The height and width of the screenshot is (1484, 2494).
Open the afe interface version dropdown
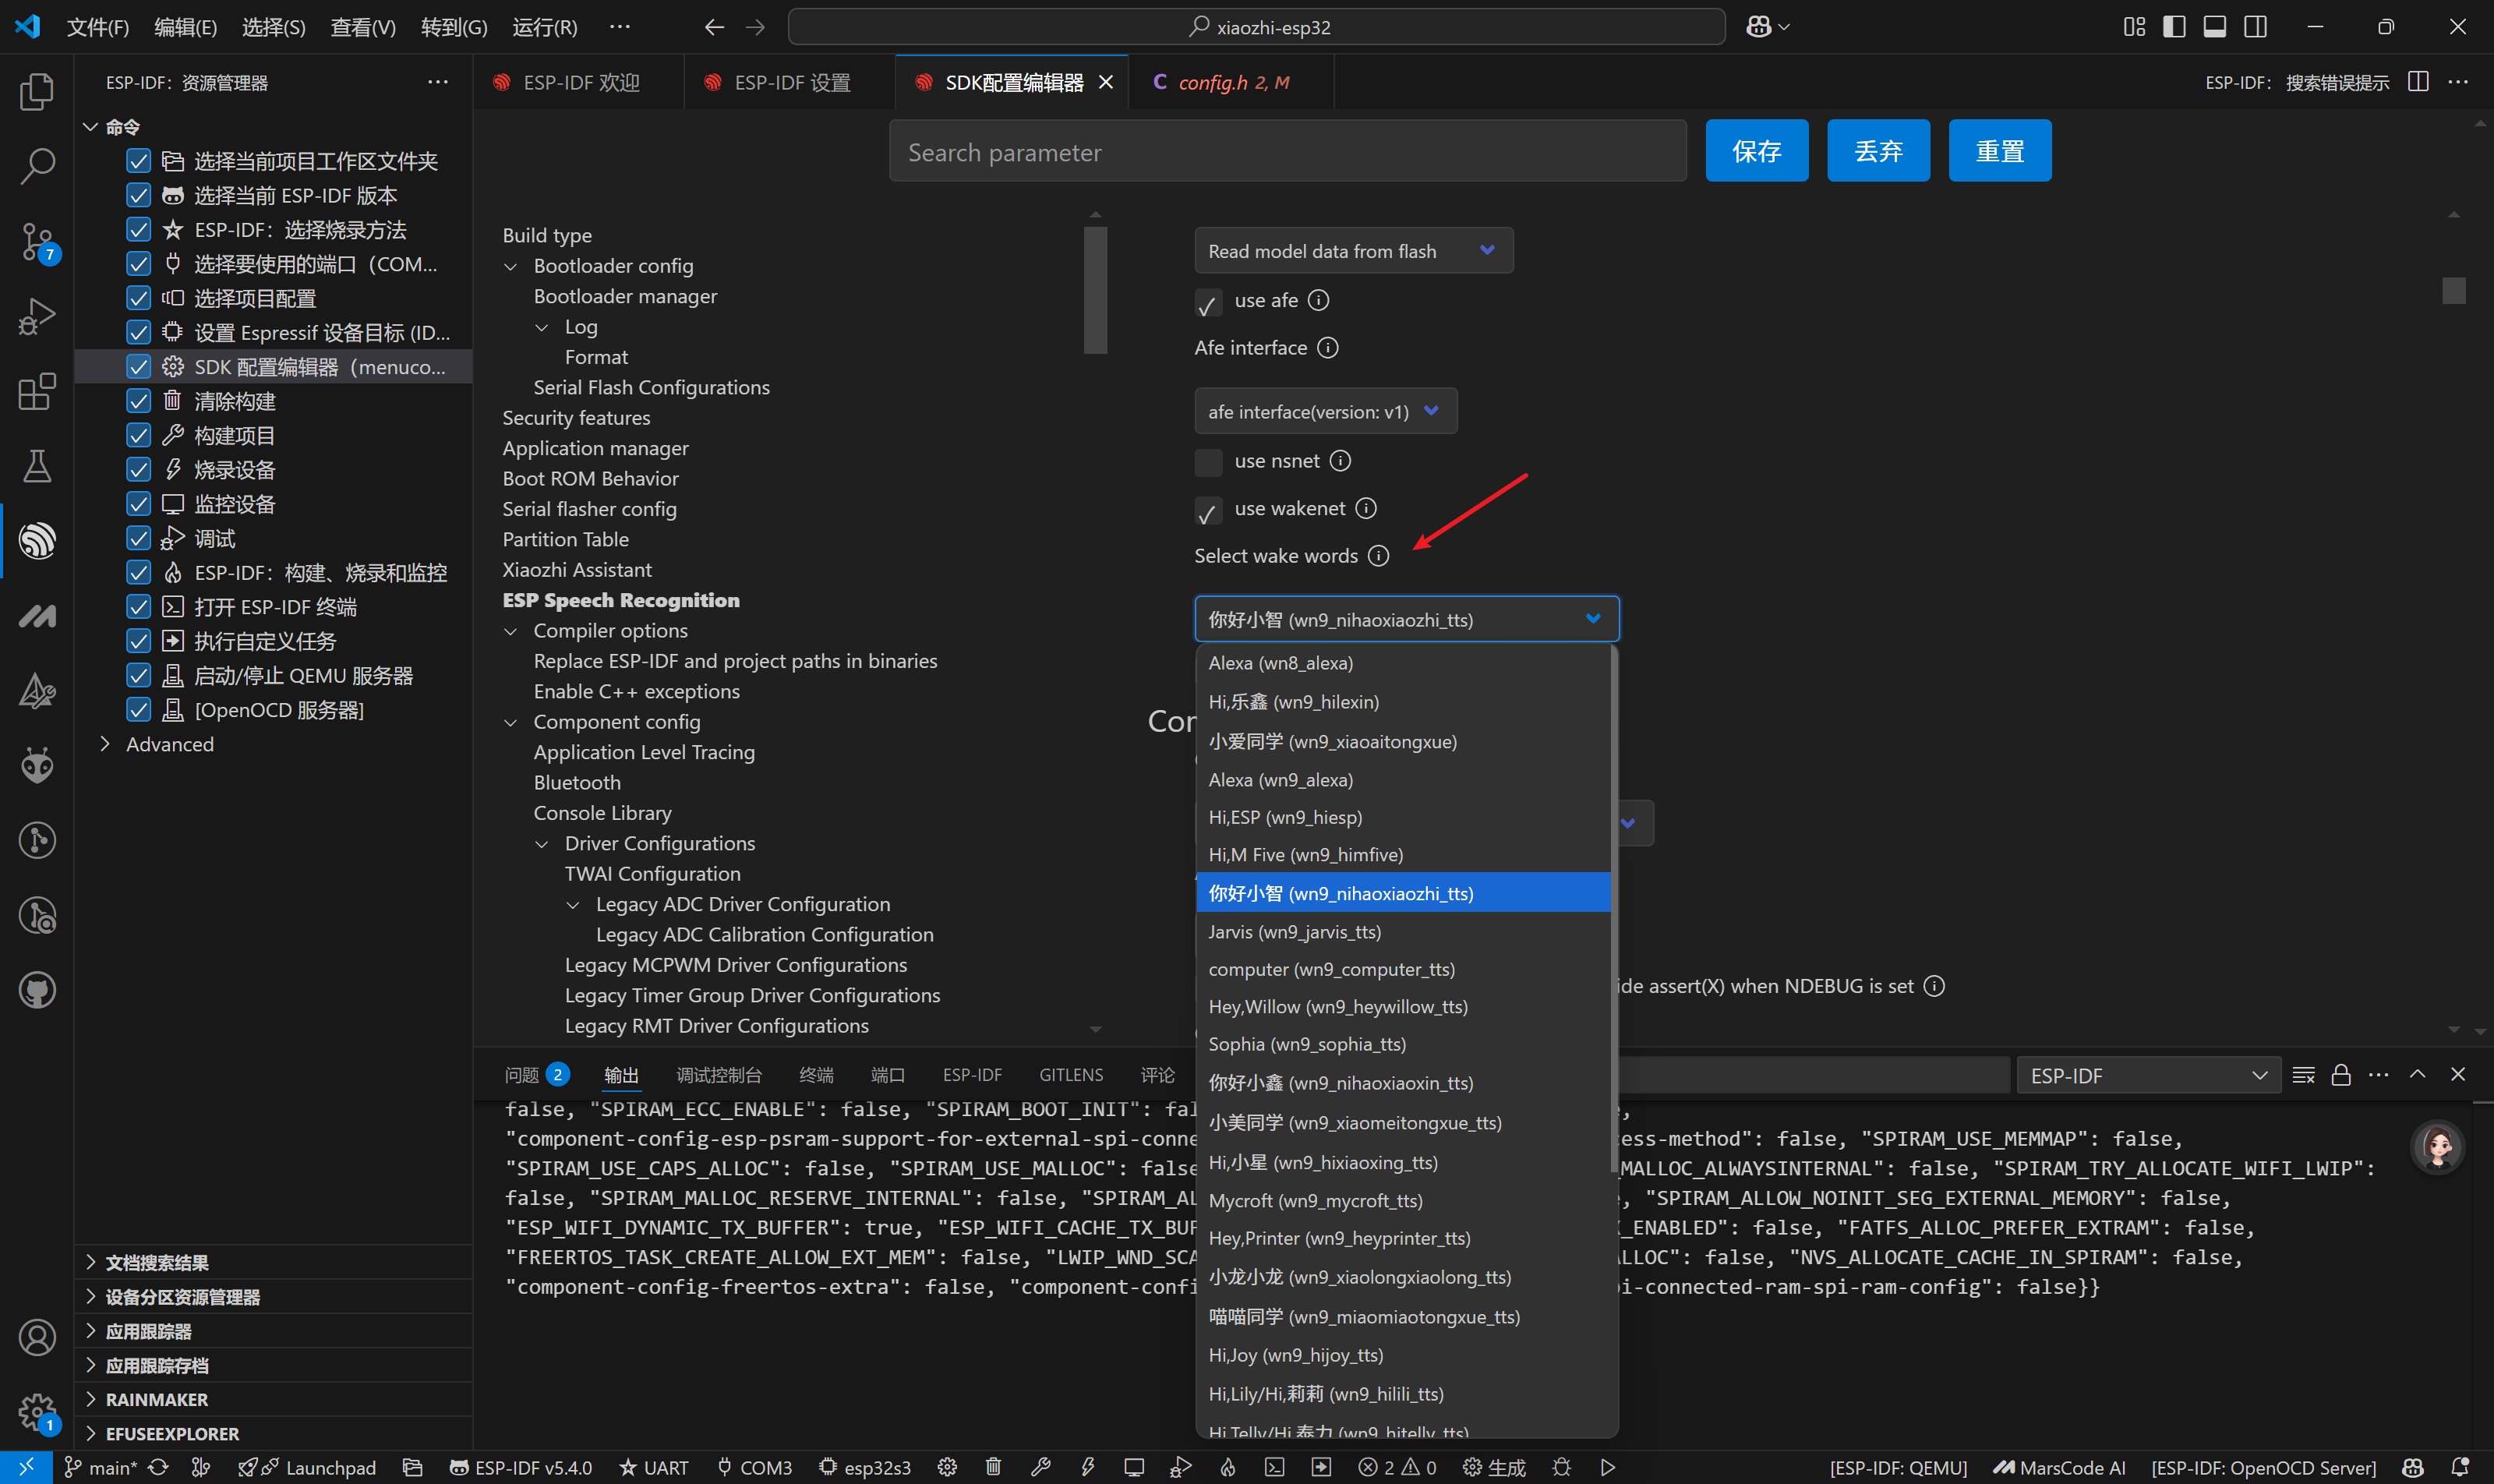[1325, 411]
